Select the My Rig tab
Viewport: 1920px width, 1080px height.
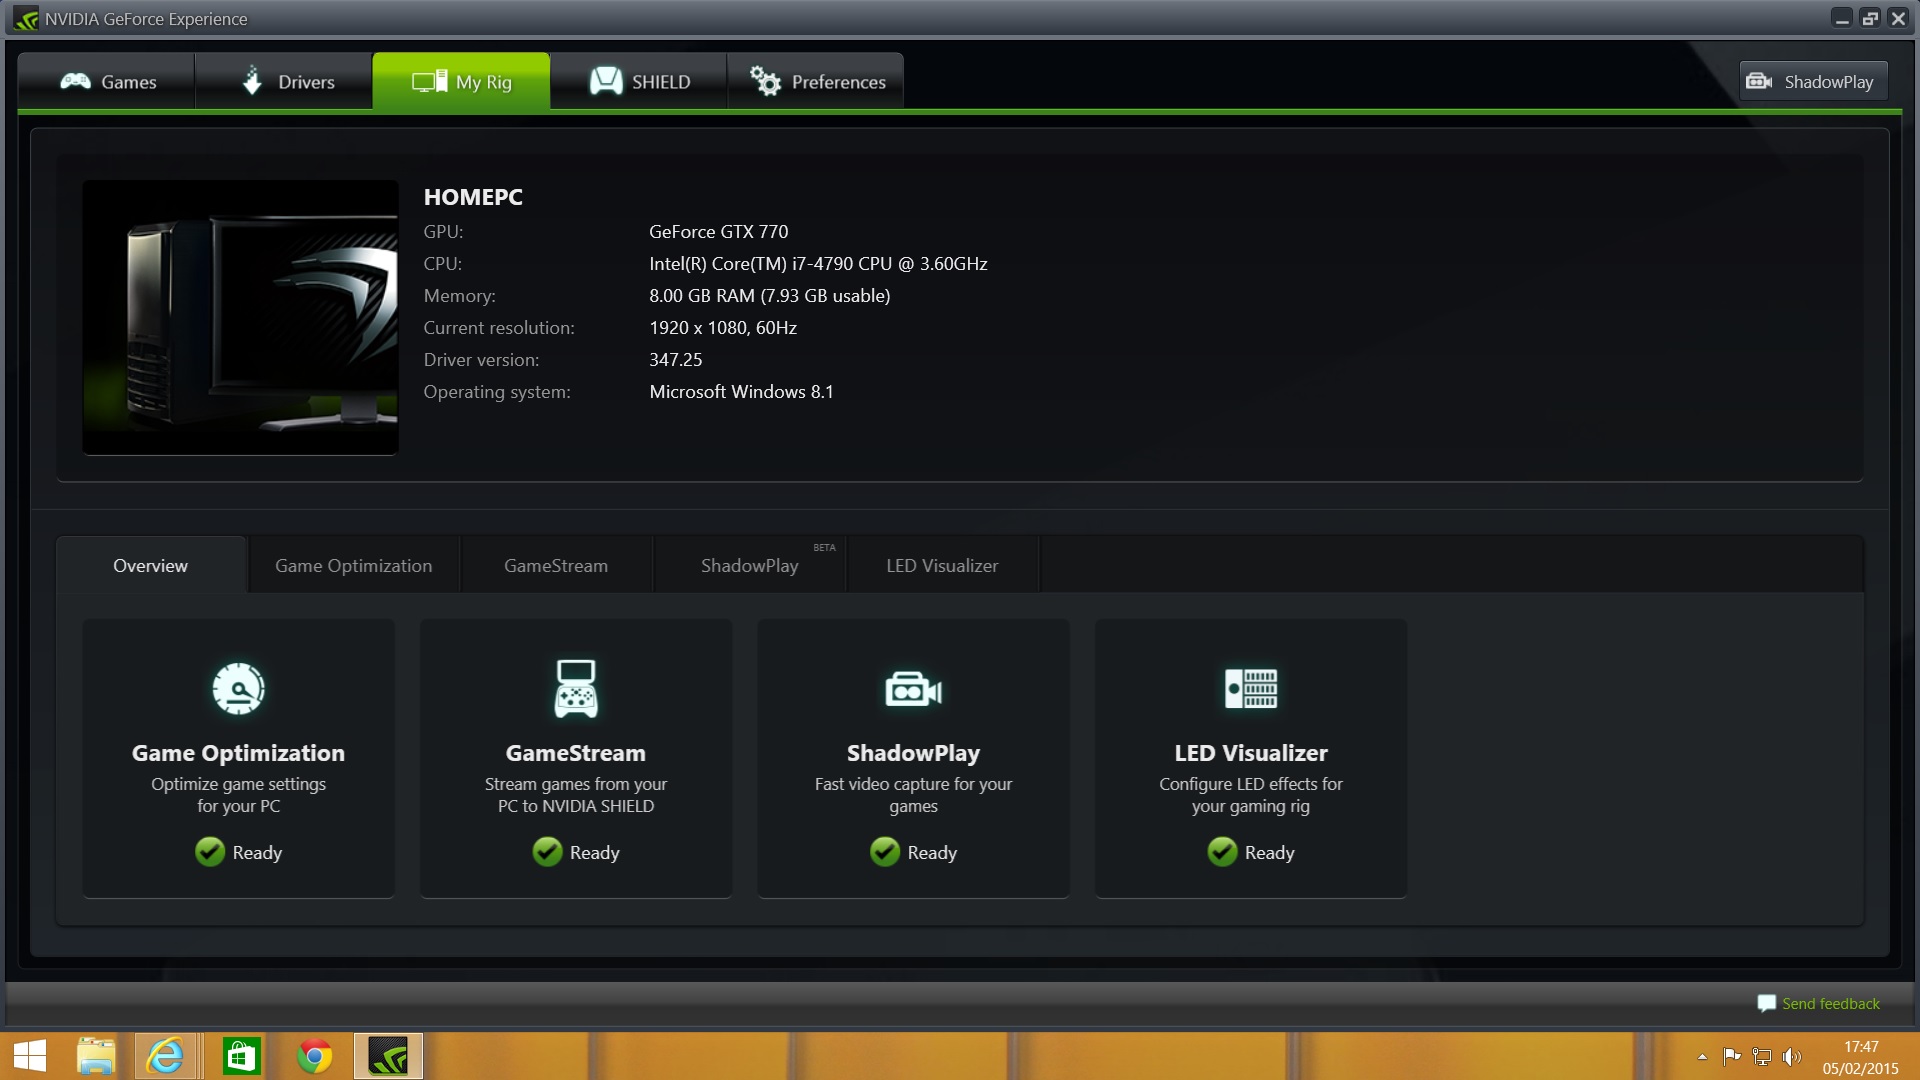(461, 81)
